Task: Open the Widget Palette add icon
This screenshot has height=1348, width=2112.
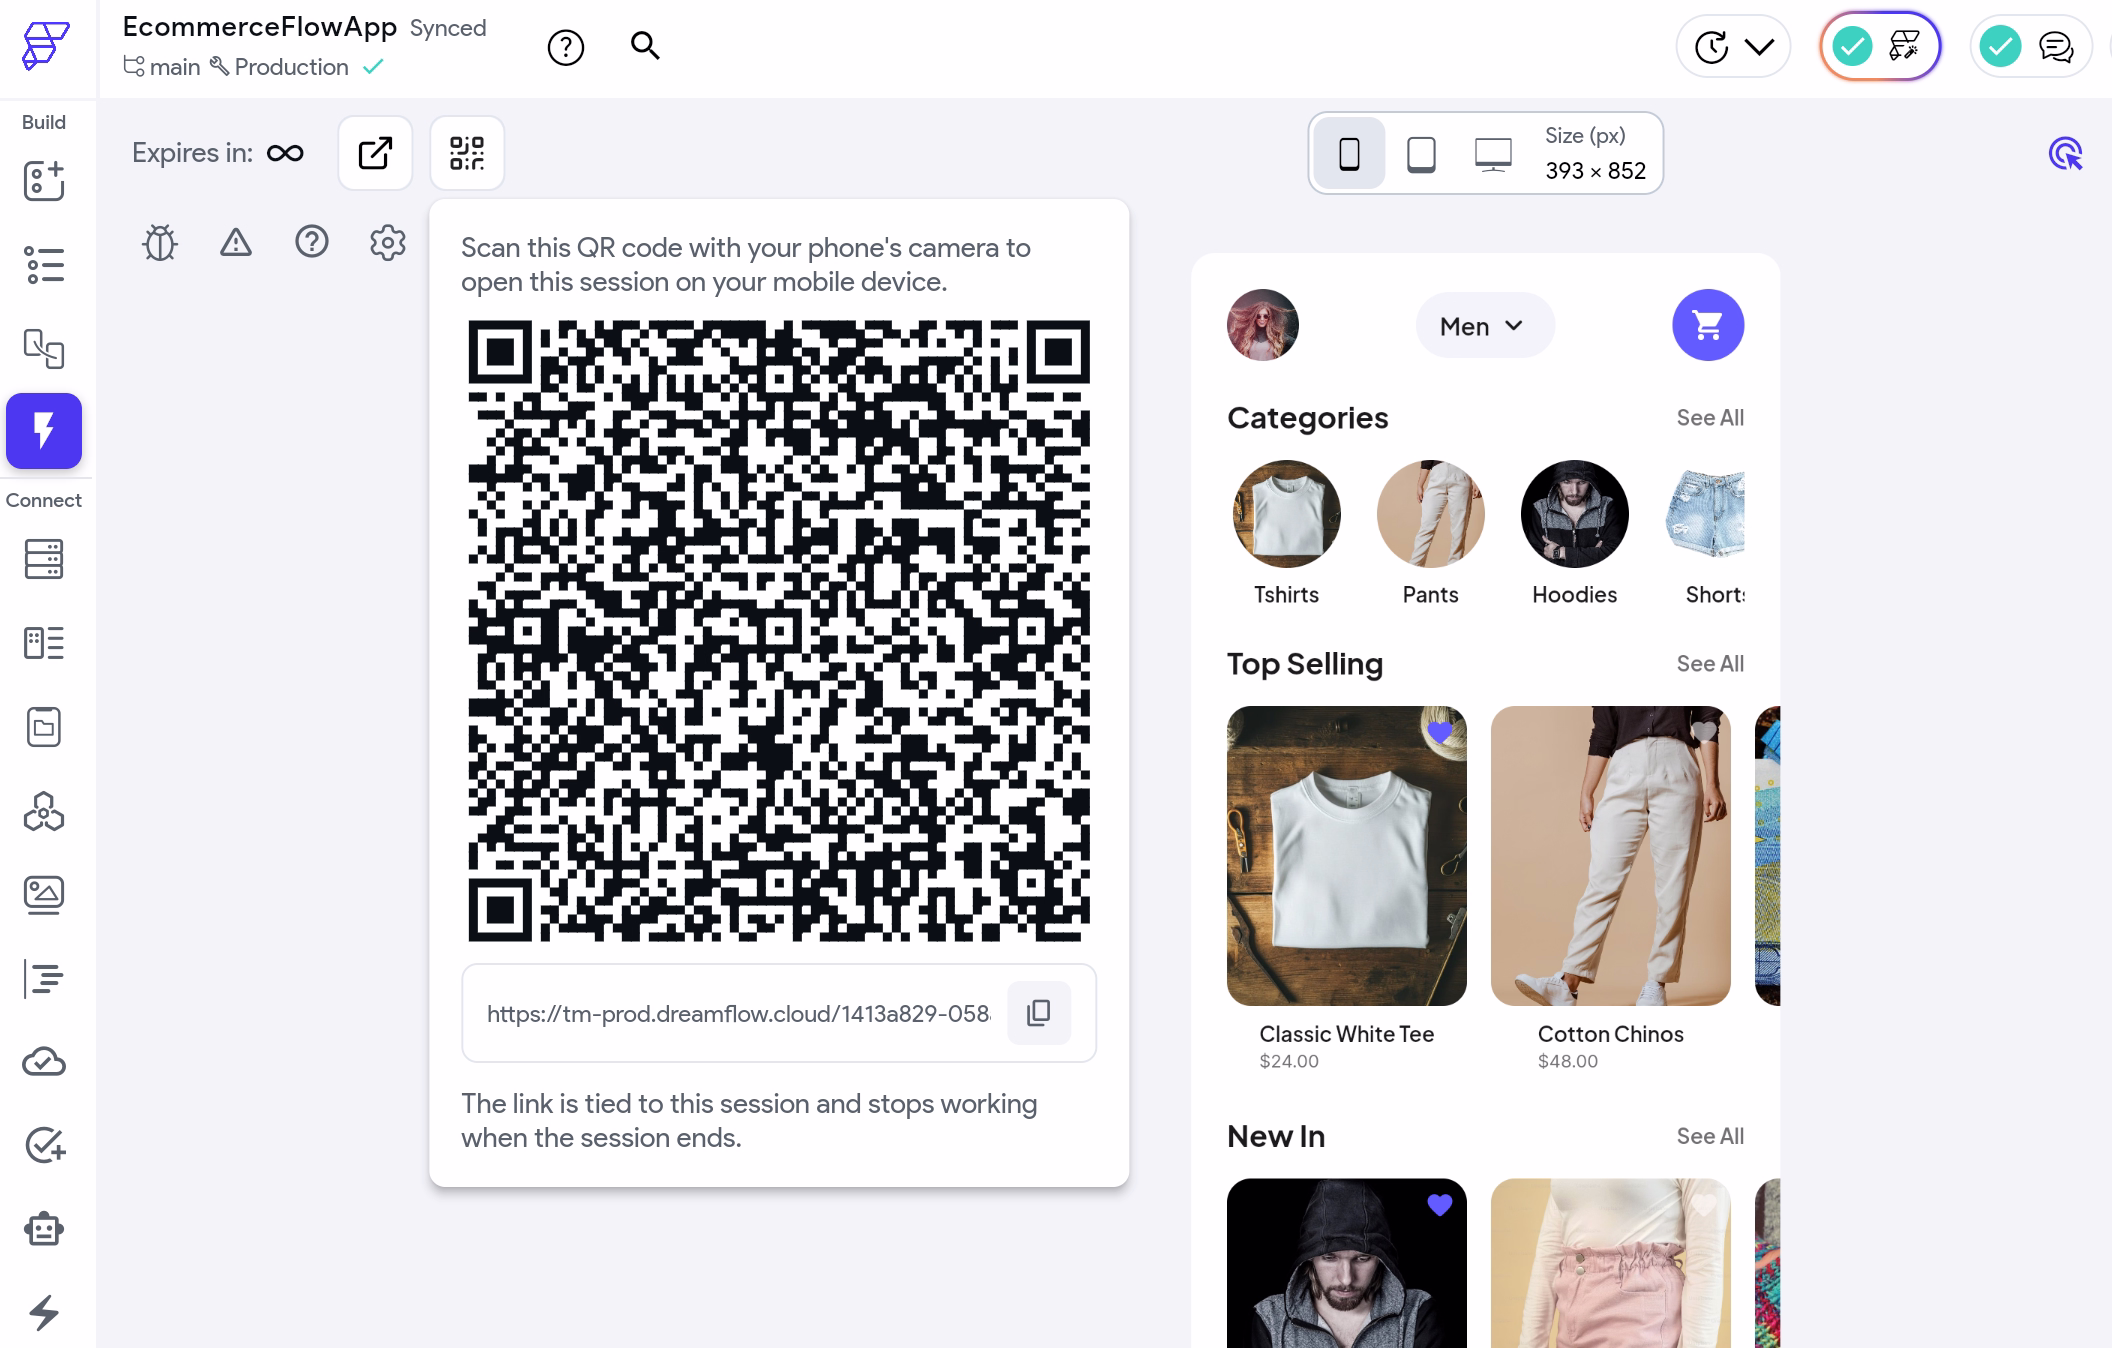Action: coord(44,181)
